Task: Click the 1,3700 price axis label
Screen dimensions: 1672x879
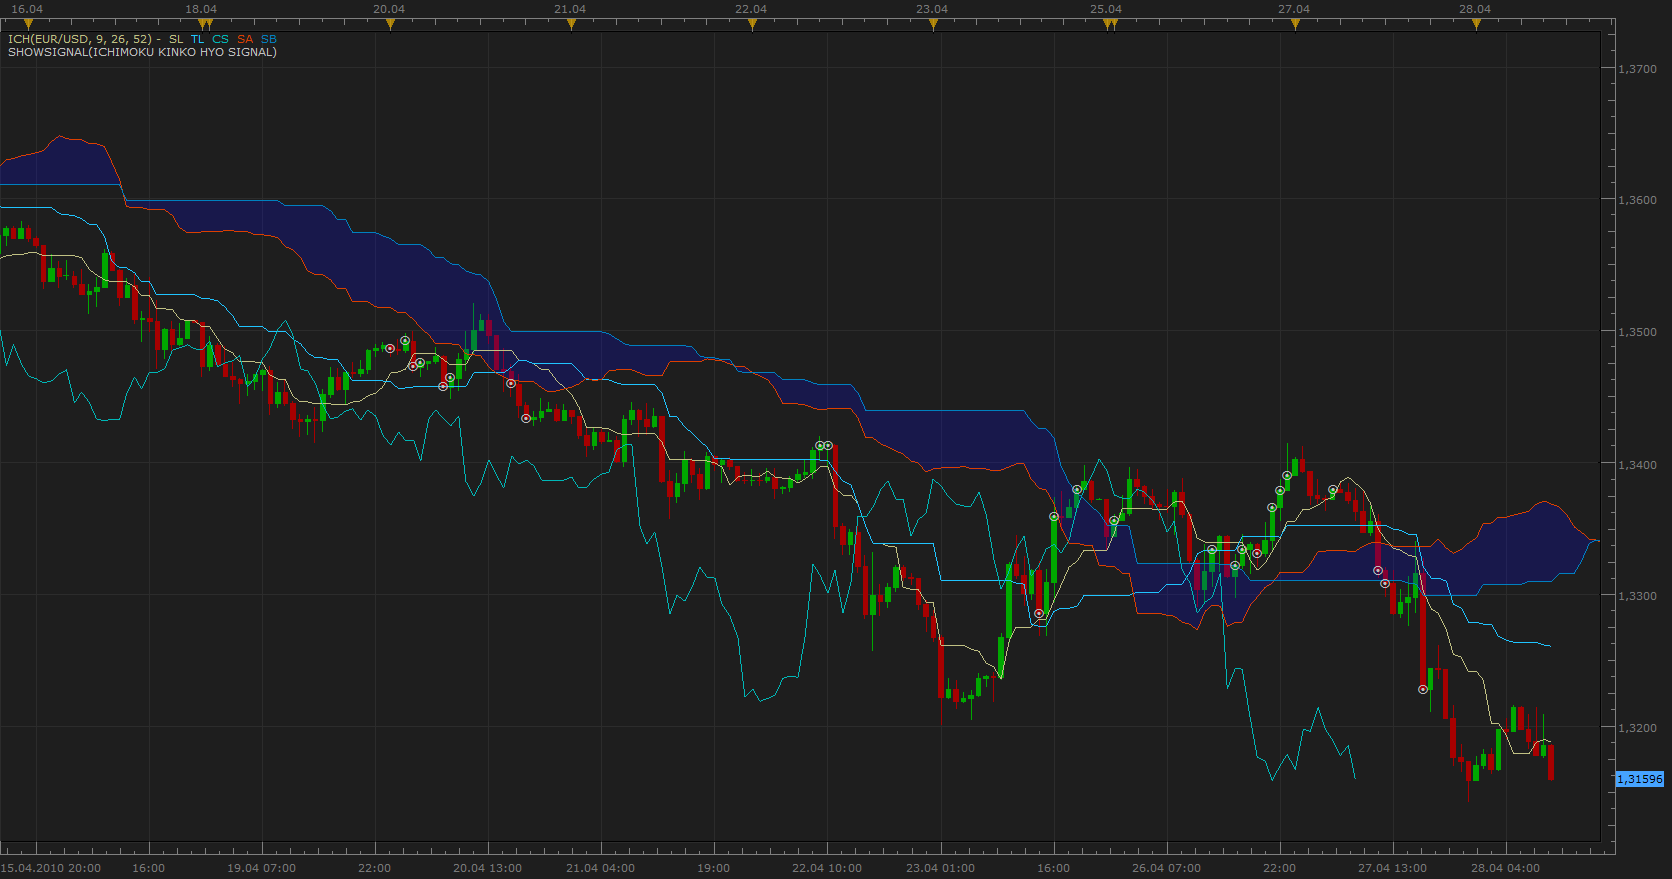Action: [x=1638, y=69]
